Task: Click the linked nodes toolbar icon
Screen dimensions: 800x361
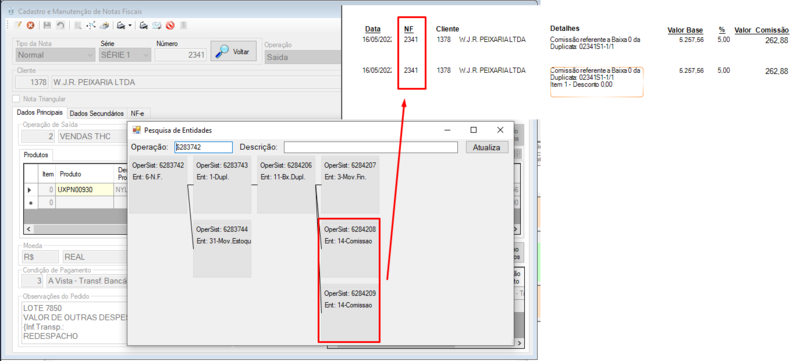Action: pyautogui.click(x=91, y=25)
